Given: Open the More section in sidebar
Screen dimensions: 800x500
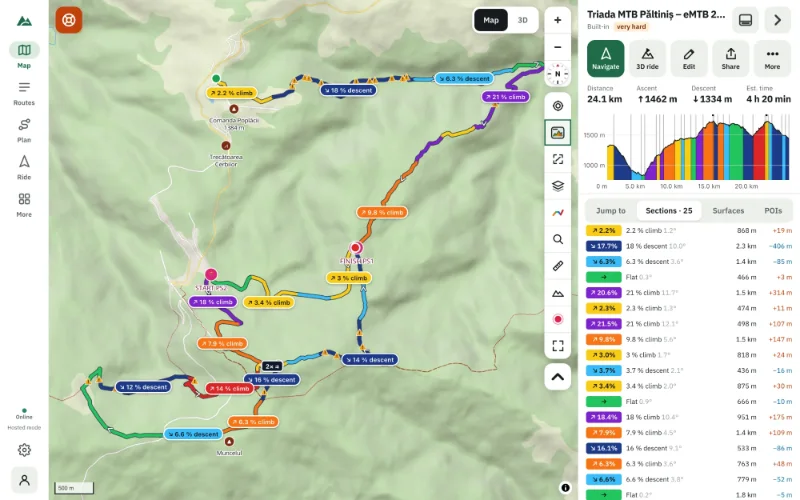Looking at the screenshot, I should coord(24,205).
